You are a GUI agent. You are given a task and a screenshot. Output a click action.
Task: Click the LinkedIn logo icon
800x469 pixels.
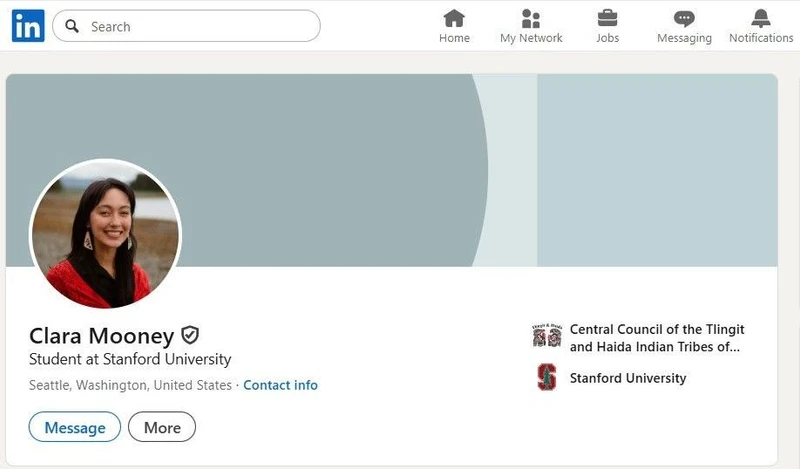click(27, 26)
